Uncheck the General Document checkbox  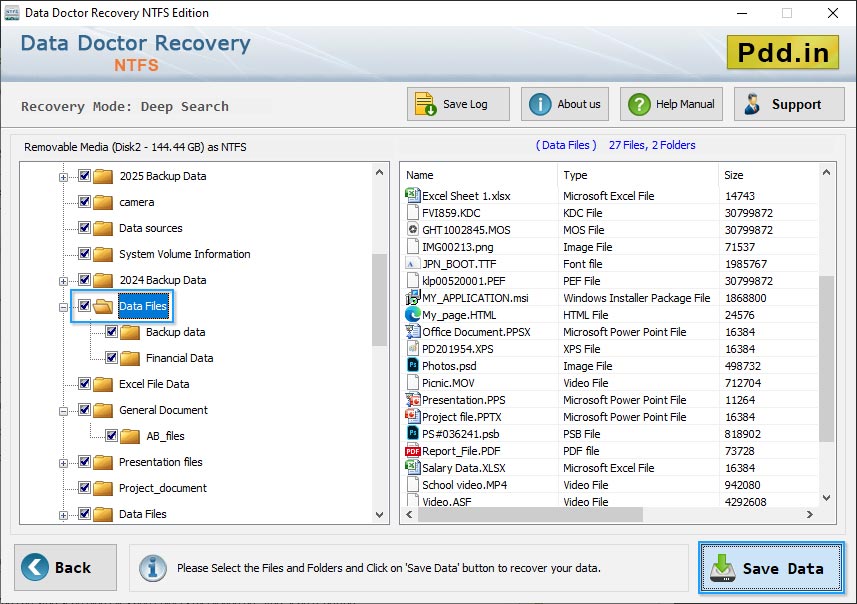(x=84, y=409)
